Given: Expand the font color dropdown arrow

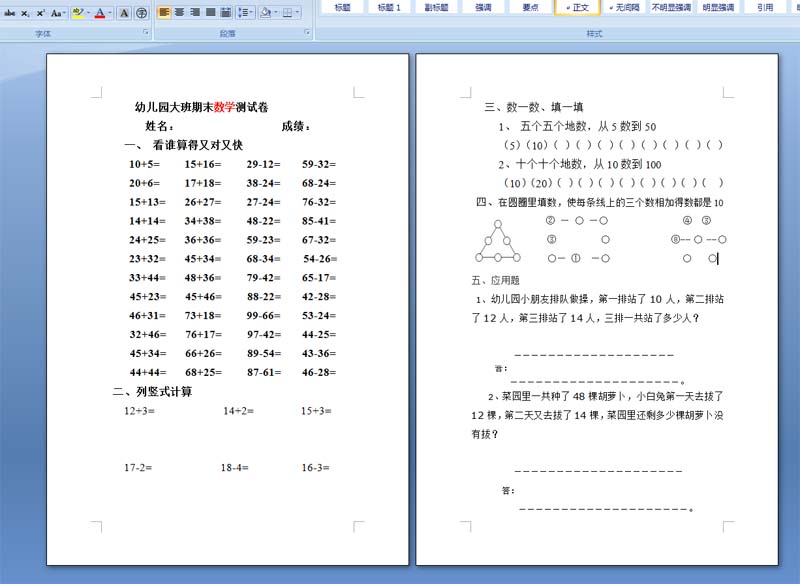Looking at the screenshot, I should click(x=110, y=13).
